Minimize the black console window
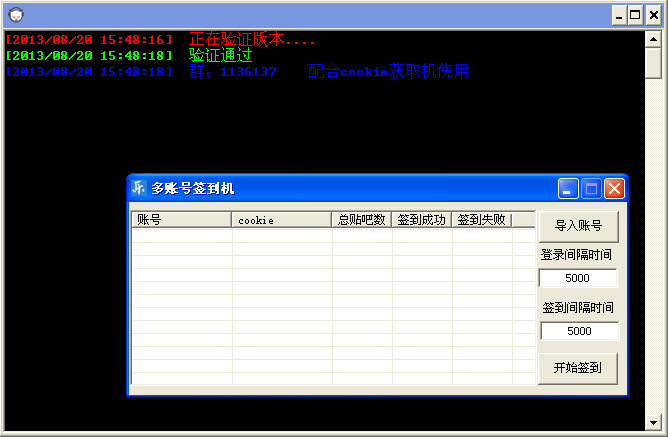This screenshot has height=437, width=668. 619,16
